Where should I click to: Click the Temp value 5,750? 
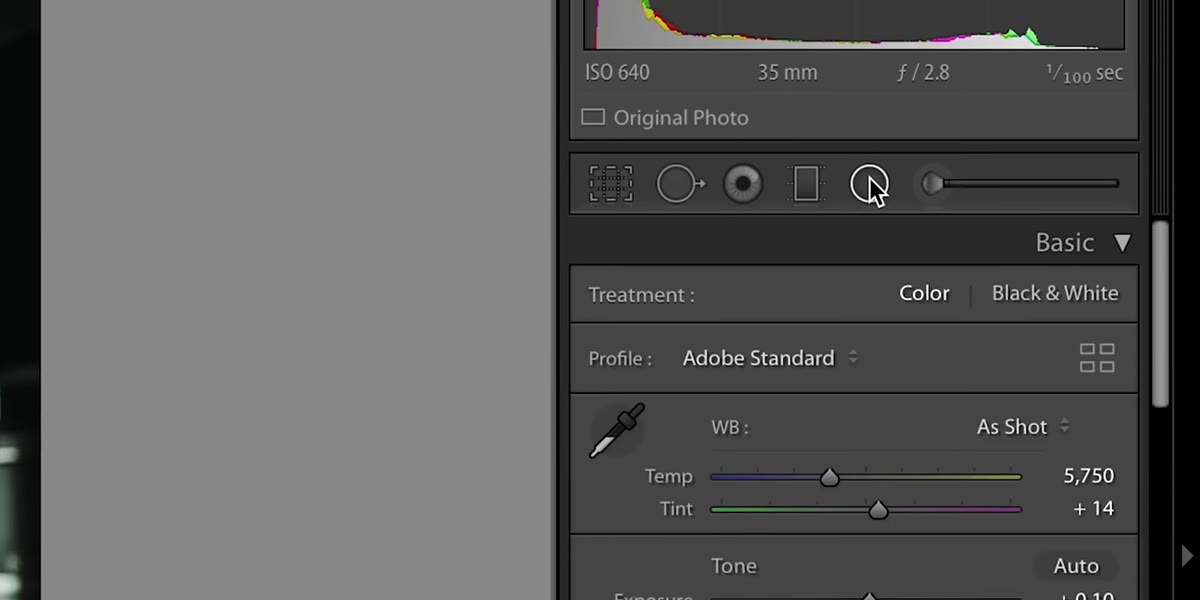1088,476
